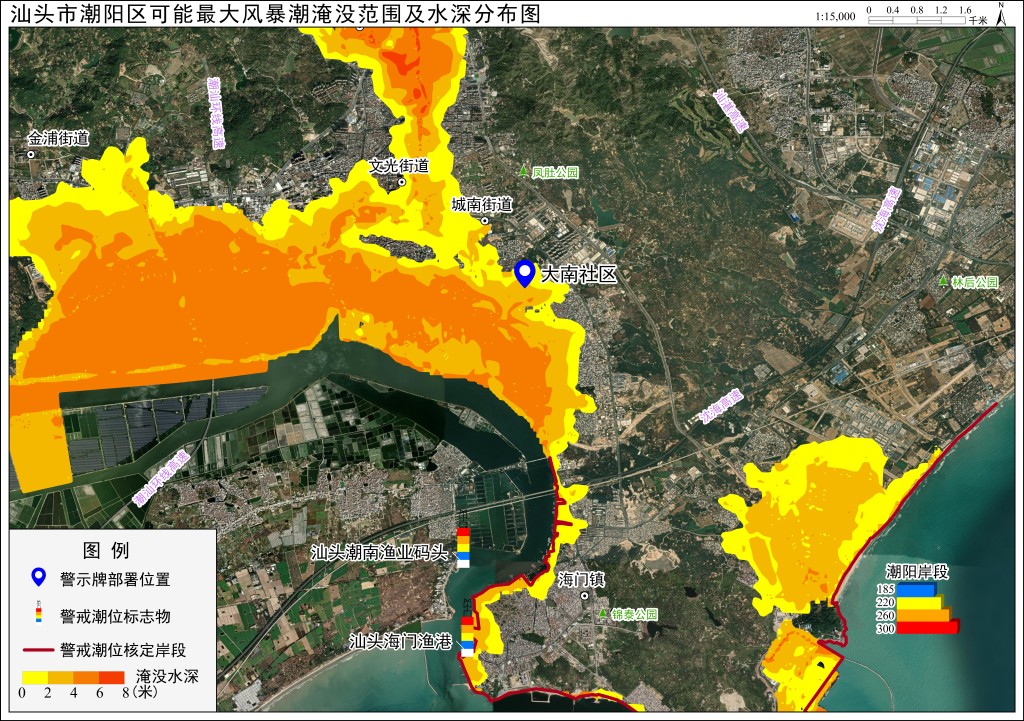The width and height of the screenshot is (1024, 721).
Task: Click the 金浦街道 location dot
Action: pyautogui.click(x=31, y=155)
